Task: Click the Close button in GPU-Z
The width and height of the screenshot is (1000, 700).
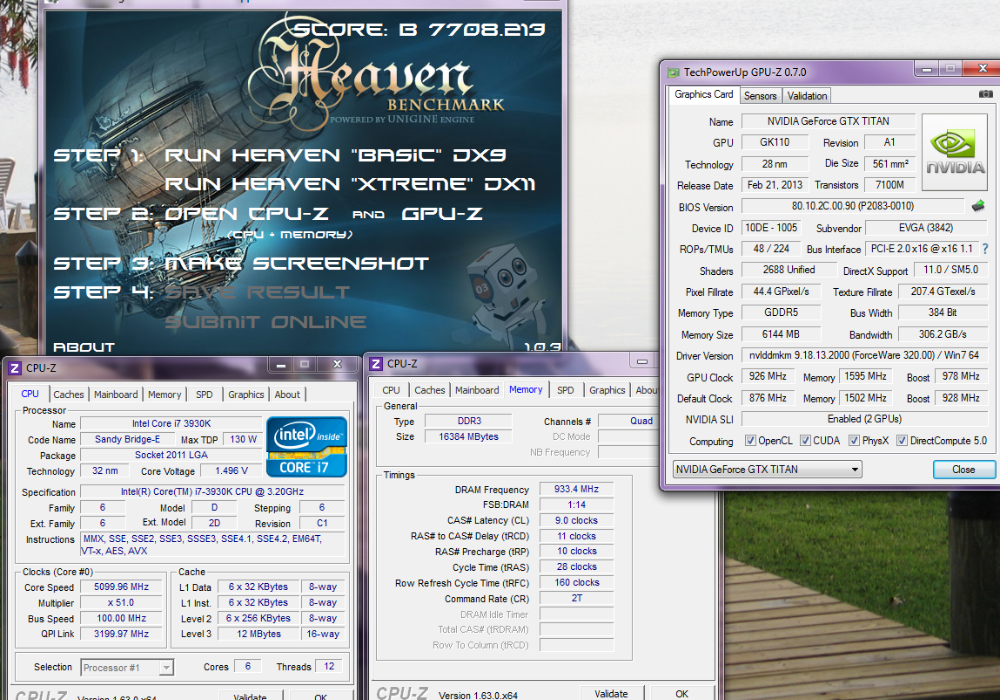Action: 964,469
